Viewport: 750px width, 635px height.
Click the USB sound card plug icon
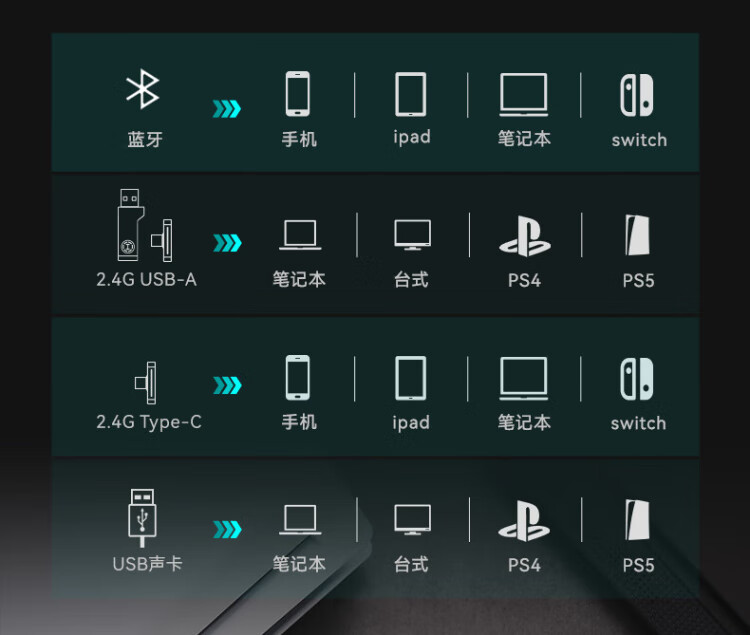click(x=142, y=518)
